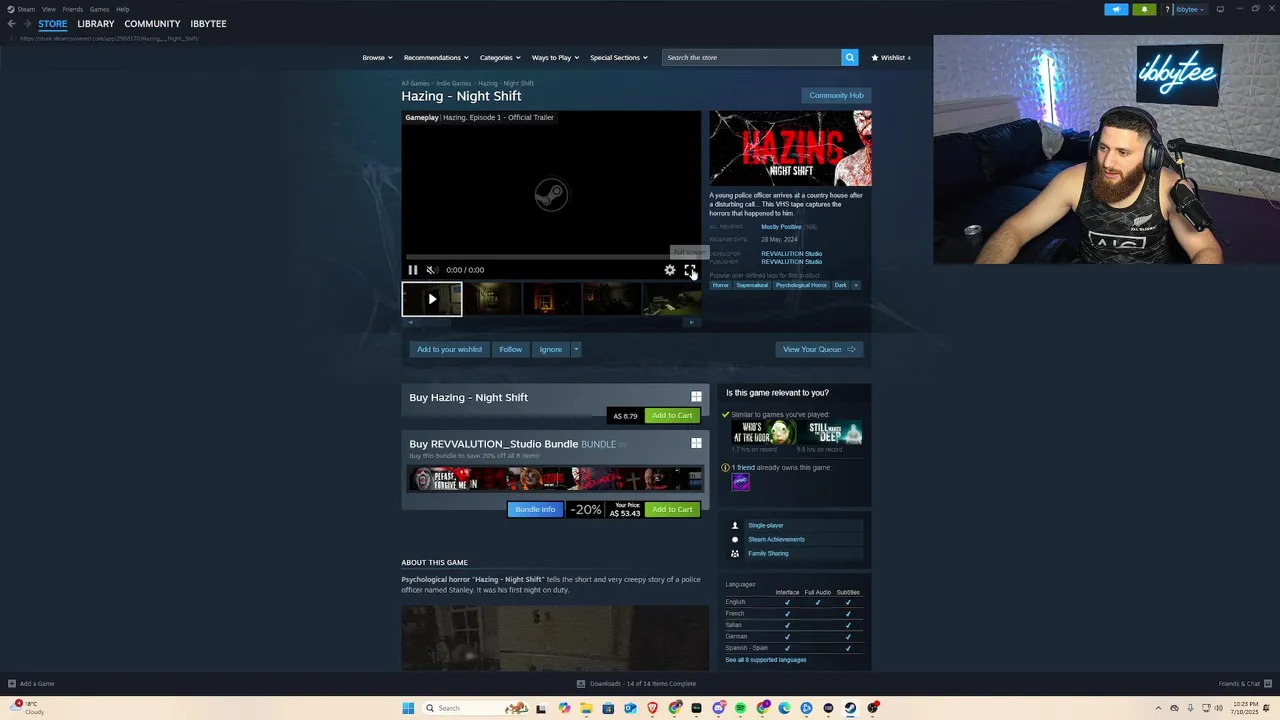Open the video settings gear icon
Viewport: 1280px width, 720px height.
tap(670, 270)
